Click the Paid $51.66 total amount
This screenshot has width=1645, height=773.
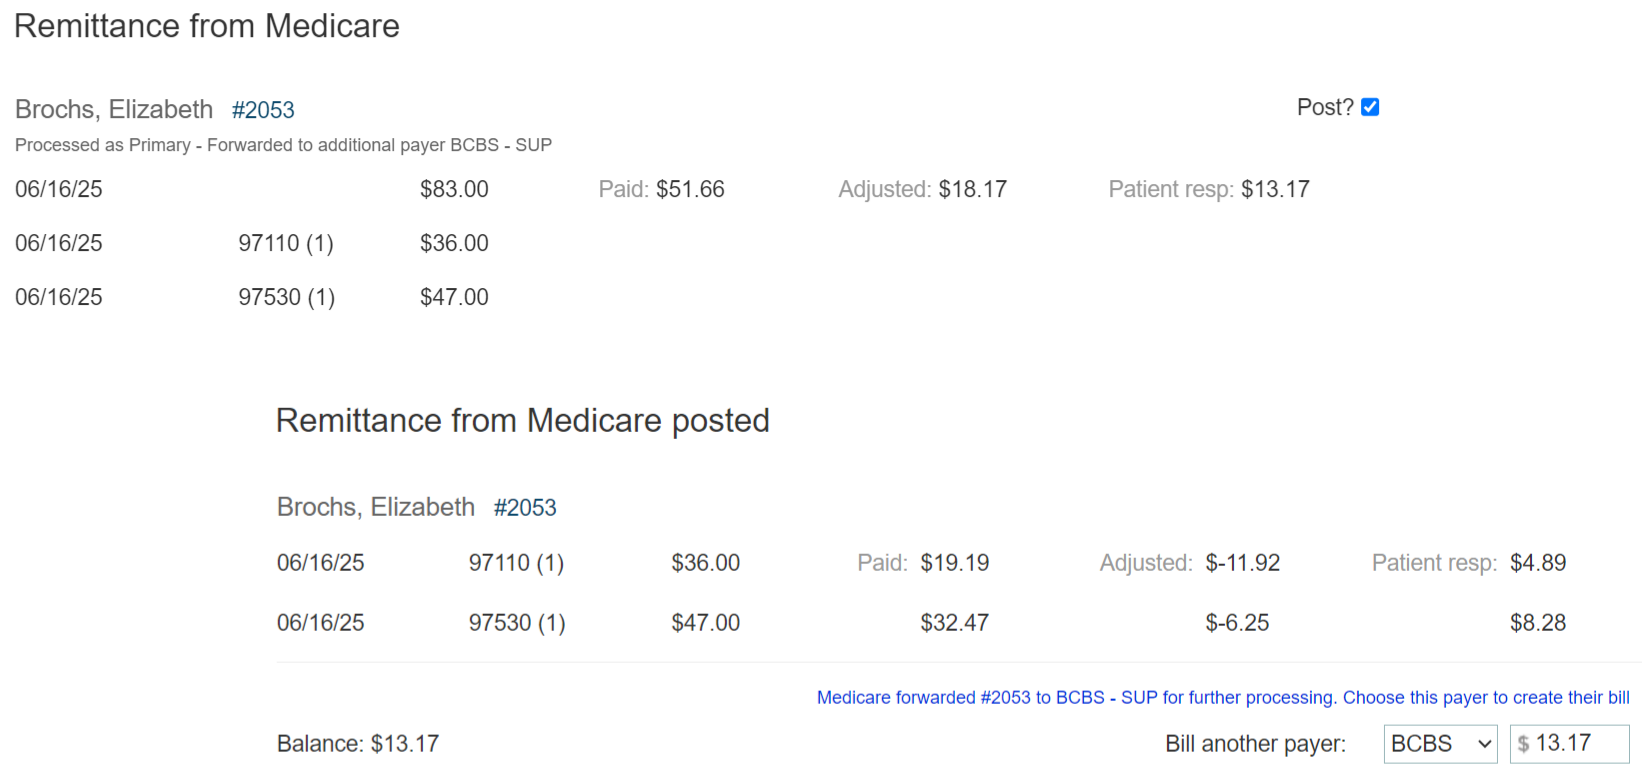(690, 189)
